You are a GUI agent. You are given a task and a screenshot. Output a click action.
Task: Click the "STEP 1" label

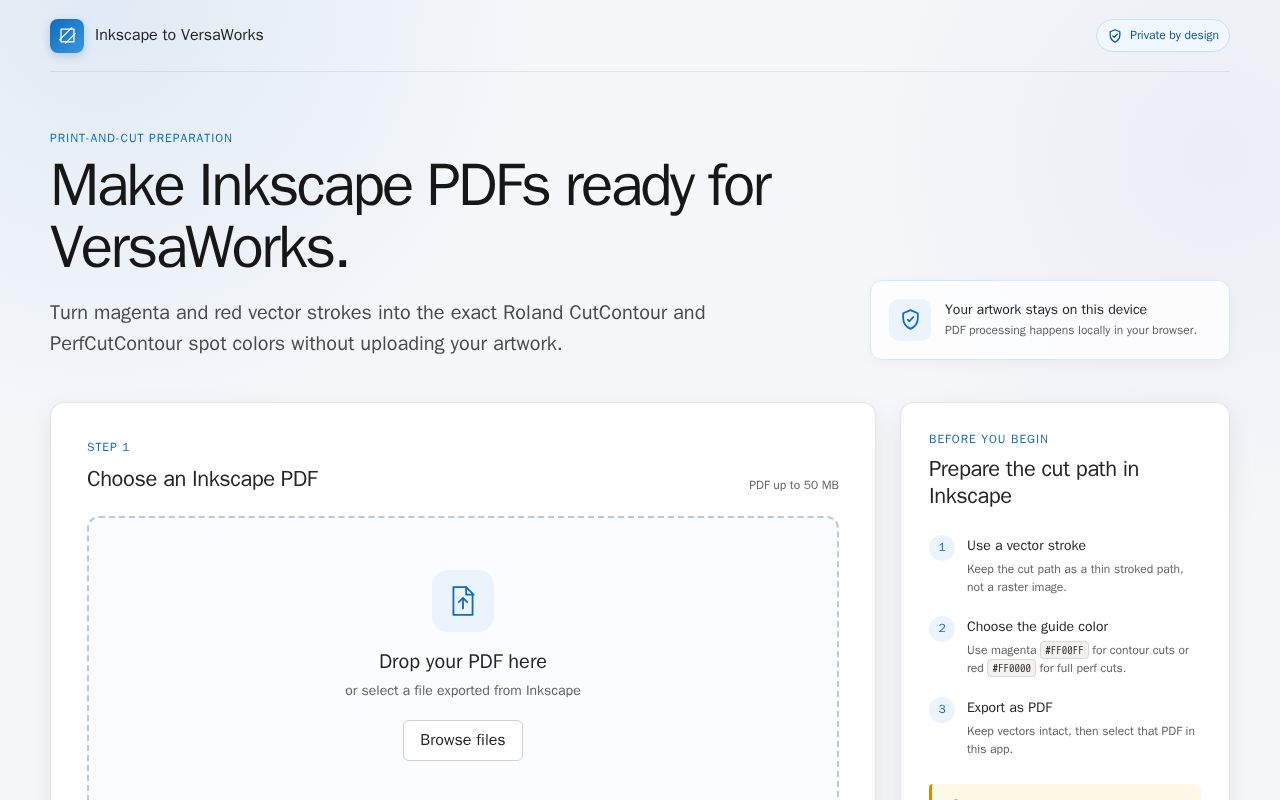tap(108, 447)
